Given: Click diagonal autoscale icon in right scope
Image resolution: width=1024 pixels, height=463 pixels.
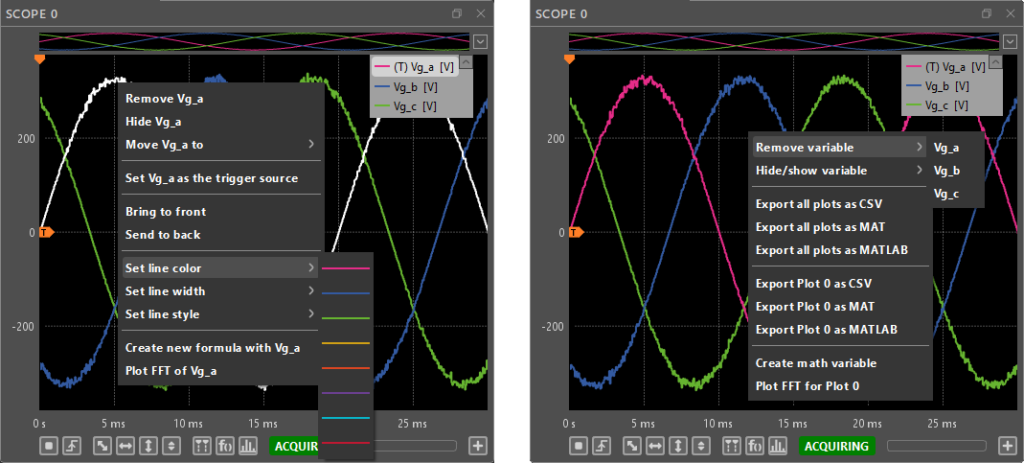Looking at the screenshot, I should [633, 446].
